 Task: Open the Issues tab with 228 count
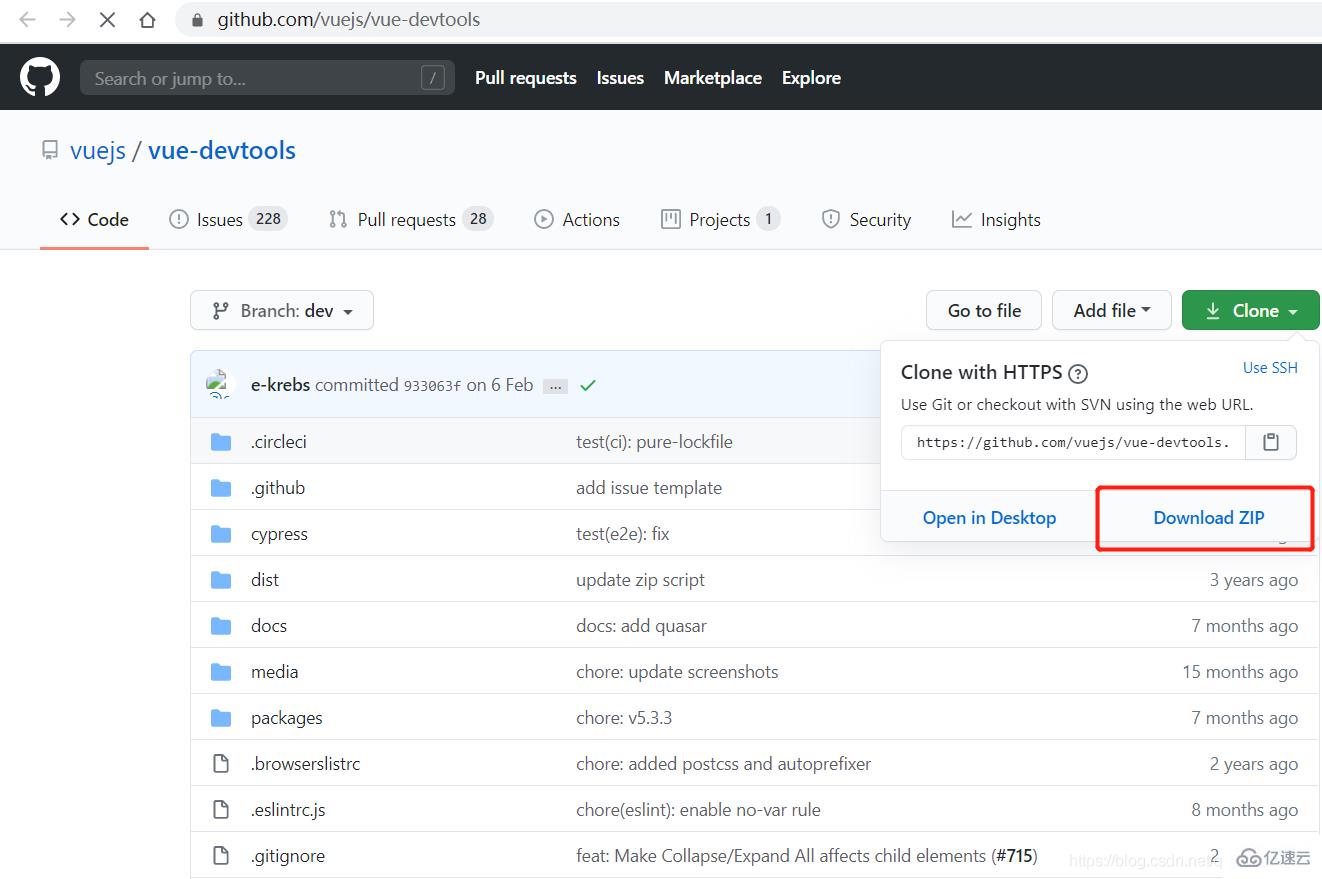[x=228, y=220]
